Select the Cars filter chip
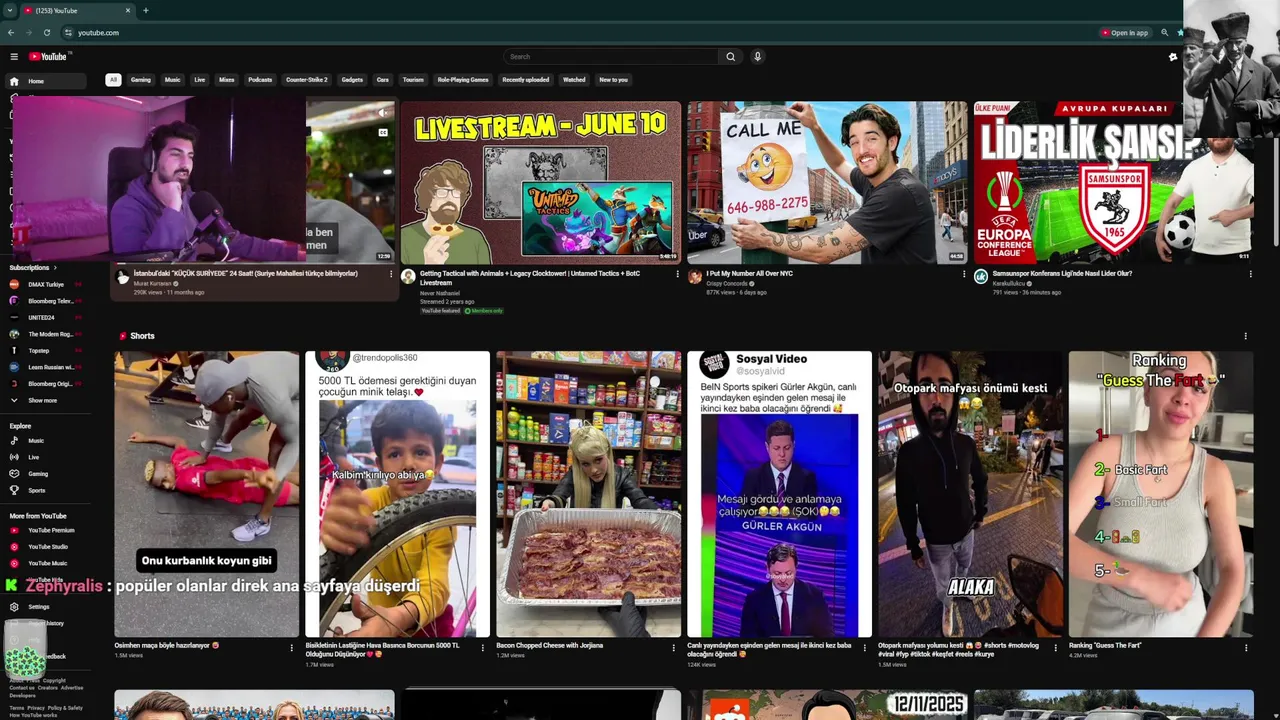Viewport: 1280px width, 720px height. tap(383, 80)
